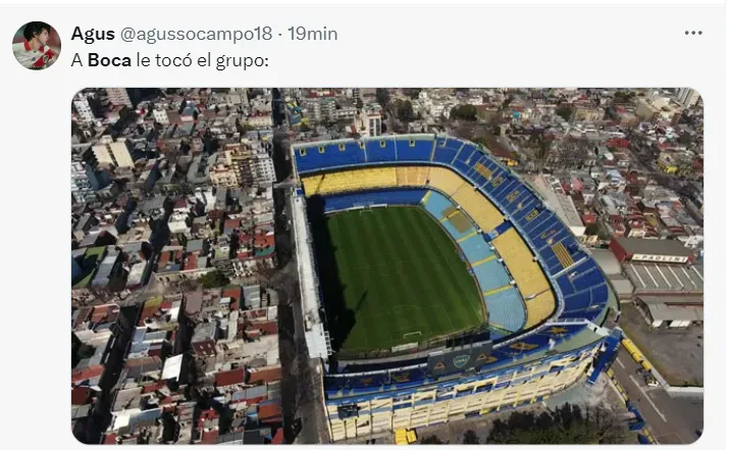
Task: Select the tweet text 'le tocó el grupo:'
Action: tap(203, 61)
